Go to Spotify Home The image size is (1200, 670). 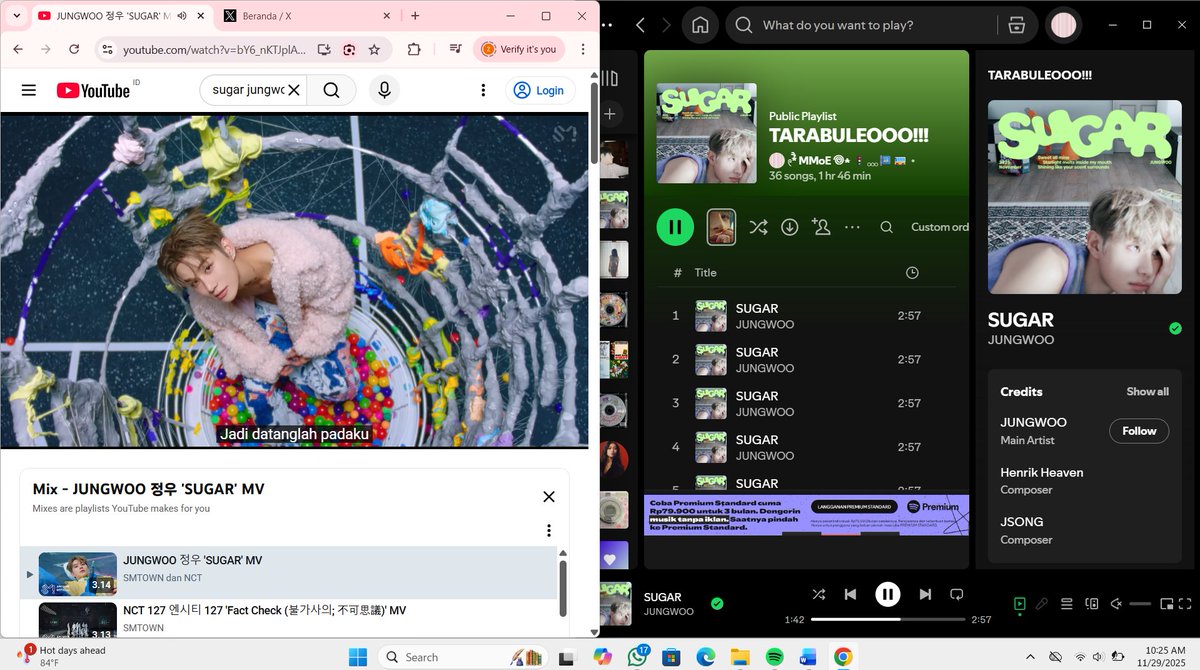[701, 25]
